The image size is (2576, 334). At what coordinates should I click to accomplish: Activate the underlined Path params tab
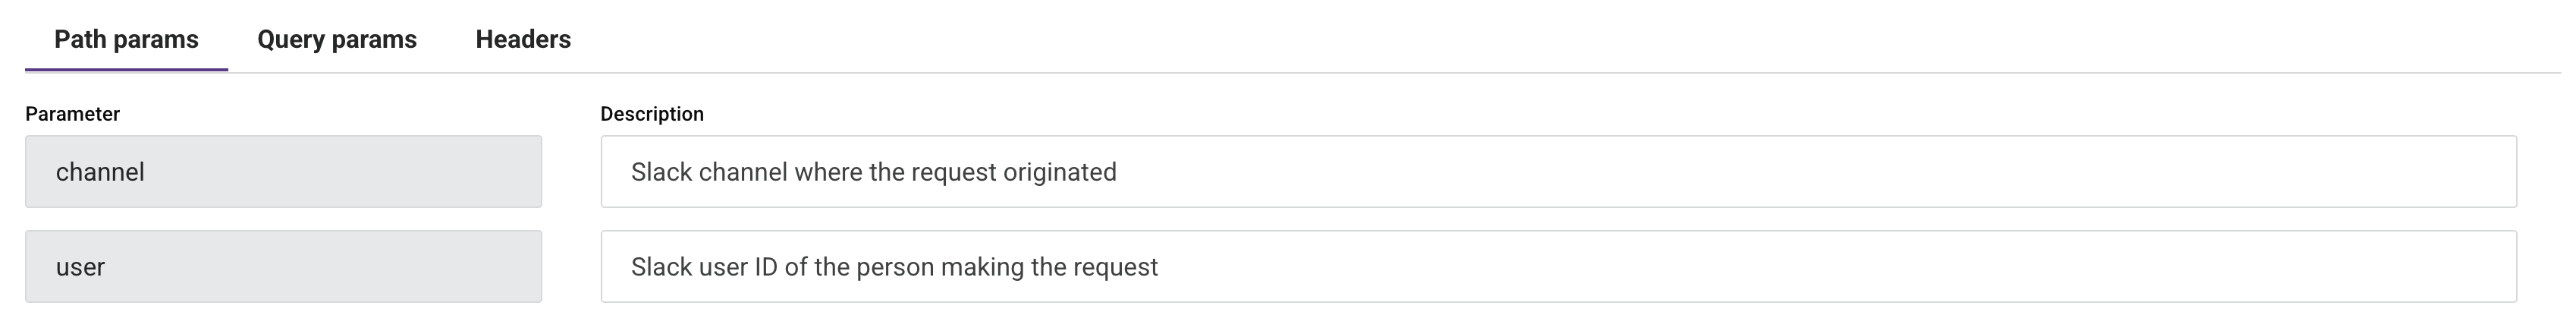coord(126,39)
